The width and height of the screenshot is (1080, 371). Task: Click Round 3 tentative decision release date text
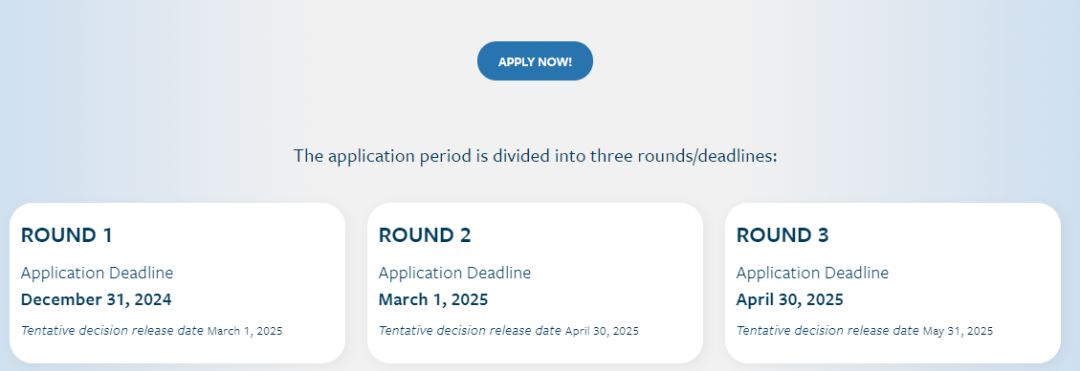(828, 330)
